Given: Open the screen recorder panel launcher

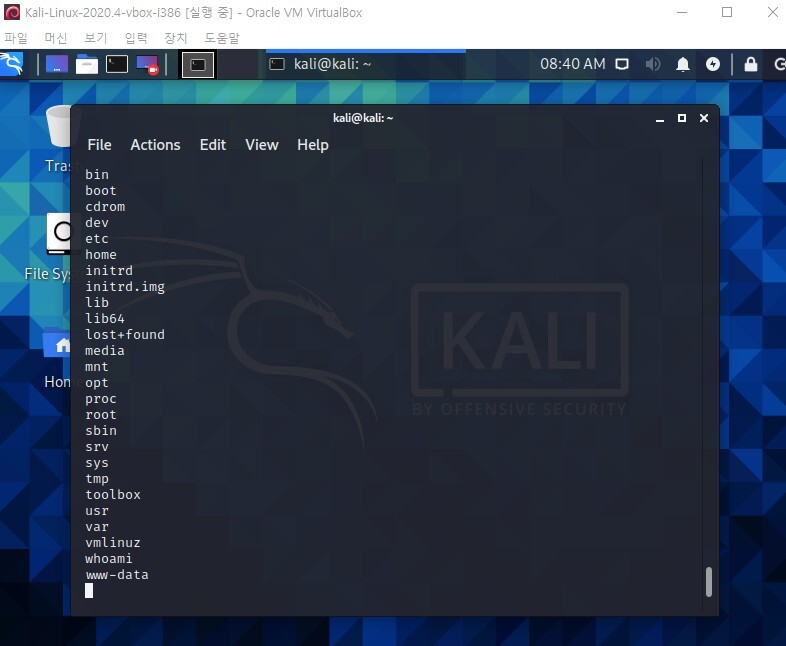Looking at the screenshot, I should pos(147,65).
